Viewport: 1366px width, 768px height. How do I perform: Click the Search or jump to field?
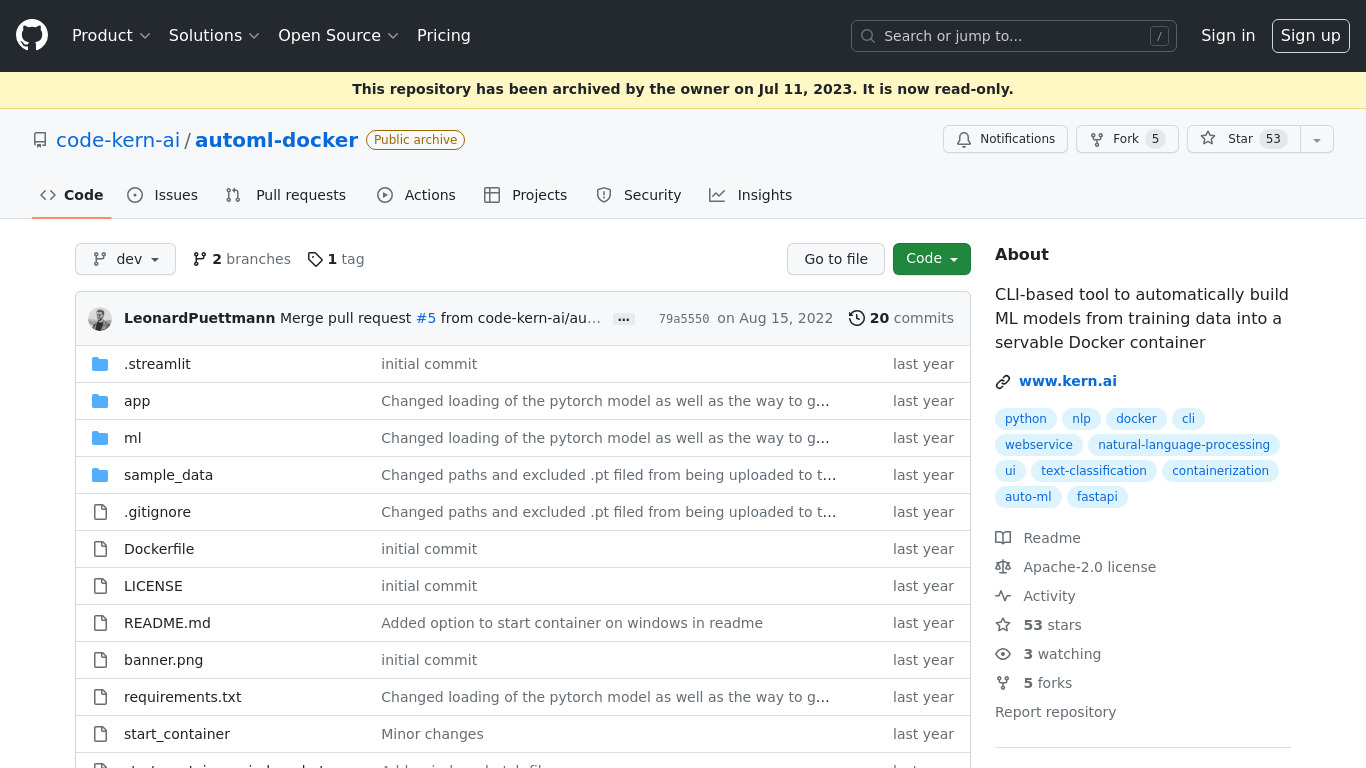click(x=1013, y=36)
